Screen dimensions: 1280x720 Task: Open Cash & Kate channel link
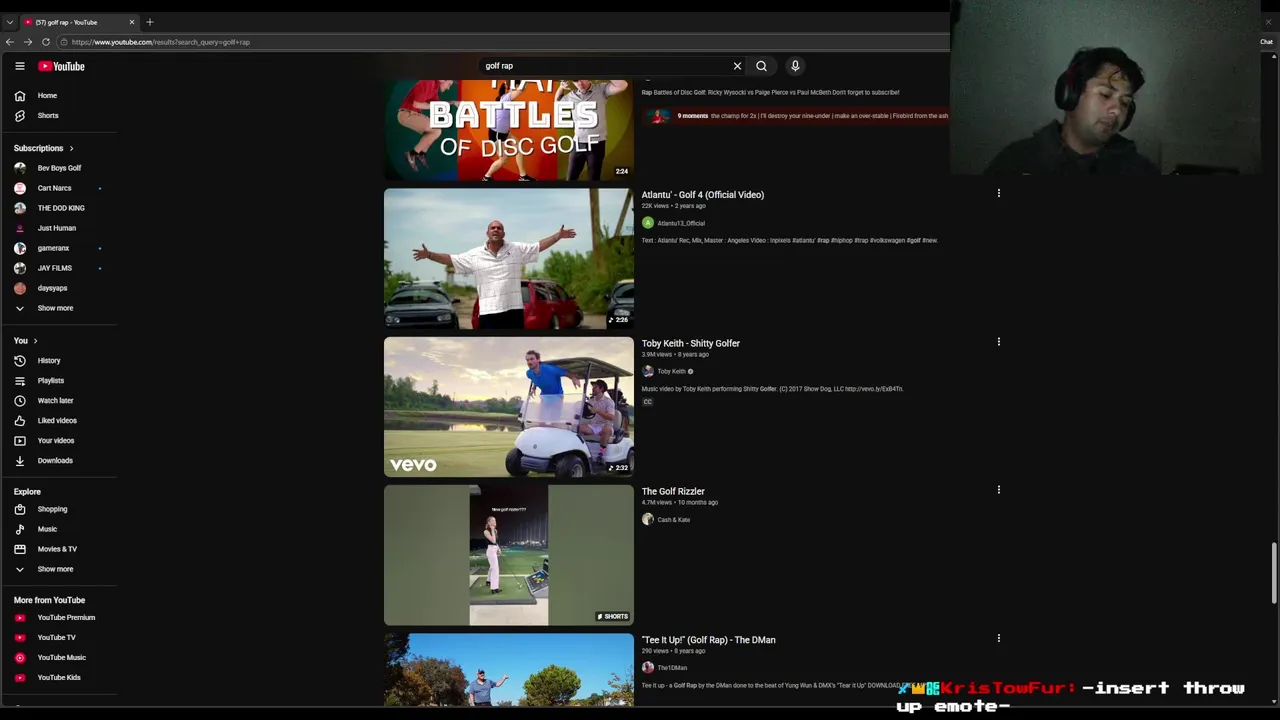click(673, 520)
